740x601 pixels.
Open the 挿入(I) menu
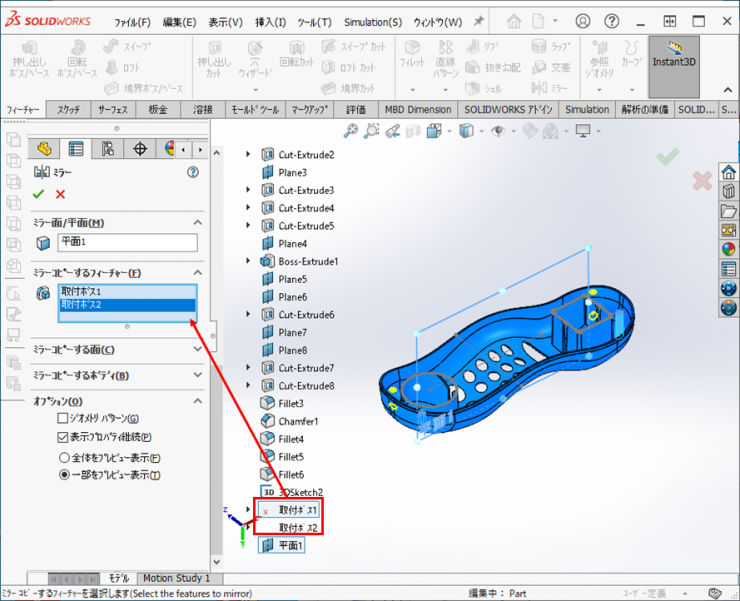(x=270, y=22)
